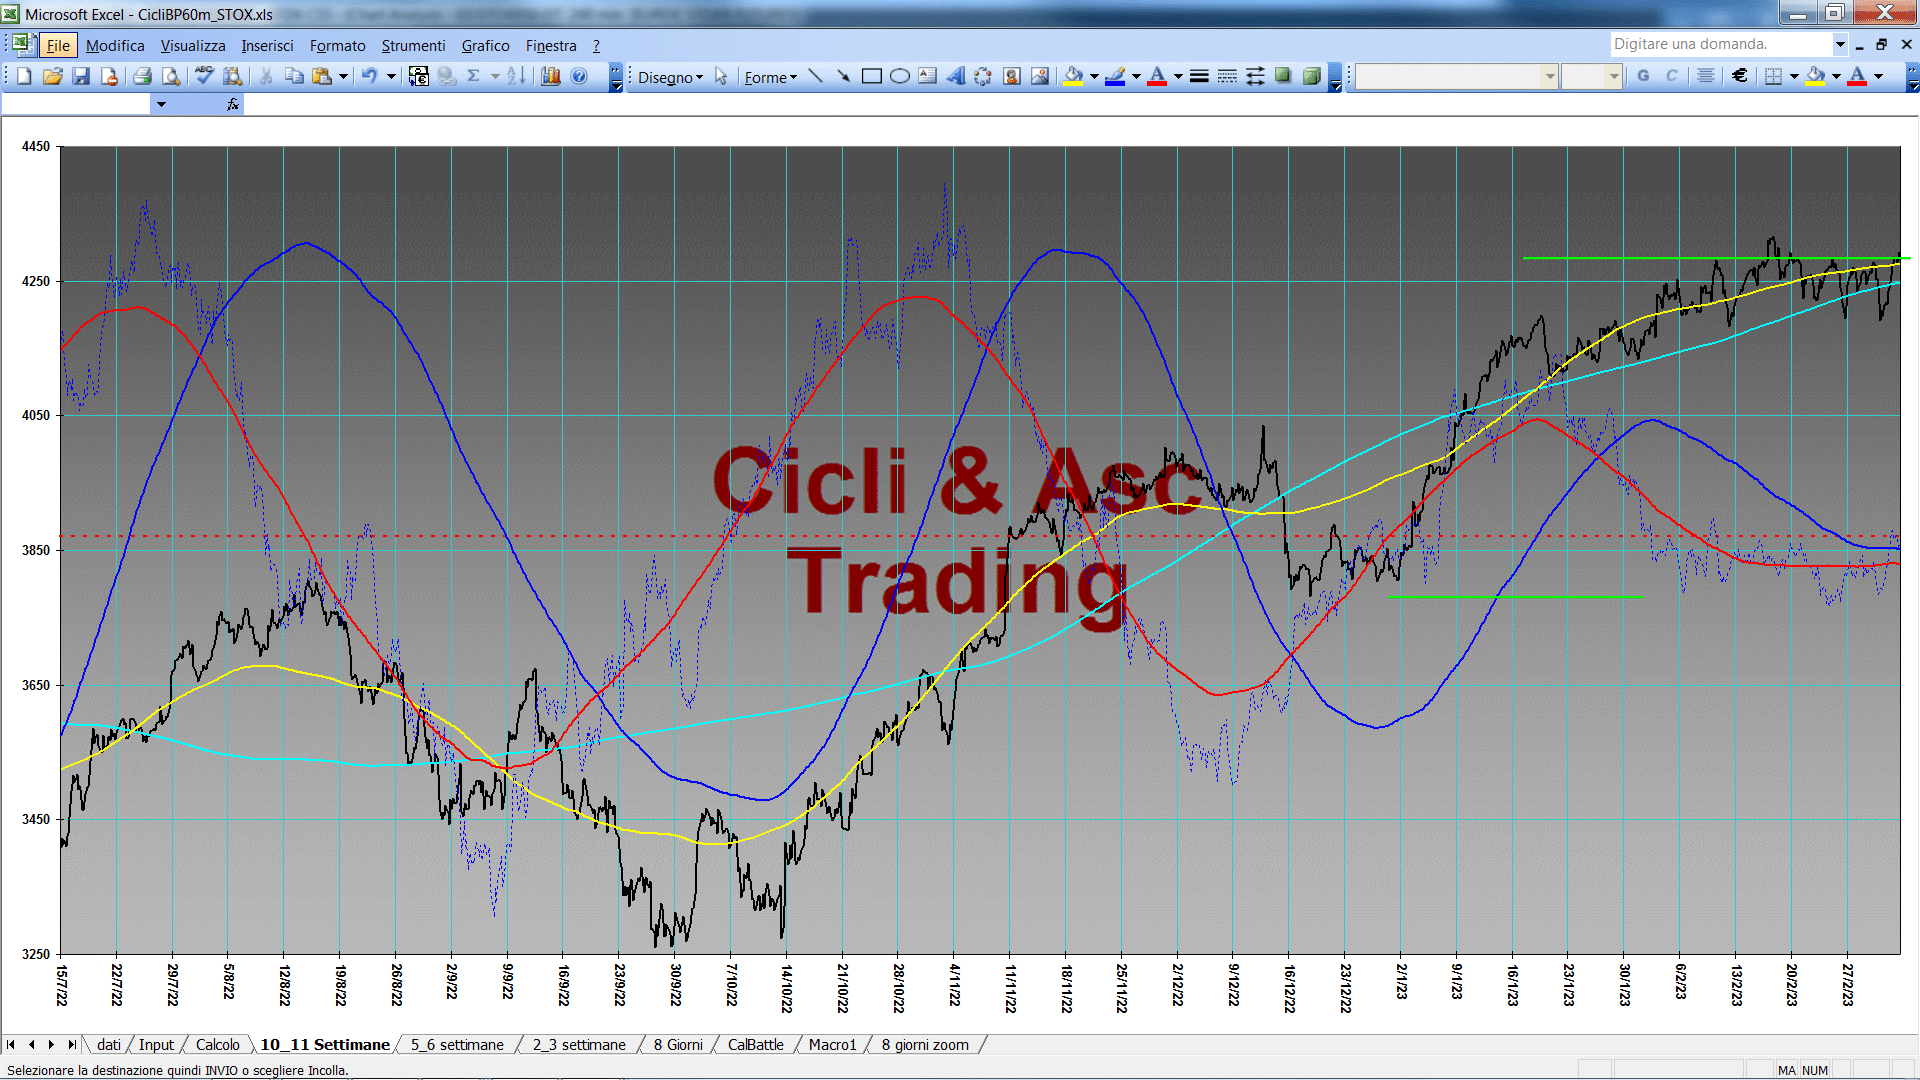Image resolution: width=1920 pixels, height=1080 pixels.
Task: Click the Euro currency format icon
Action: click(x=1740, y=76)
